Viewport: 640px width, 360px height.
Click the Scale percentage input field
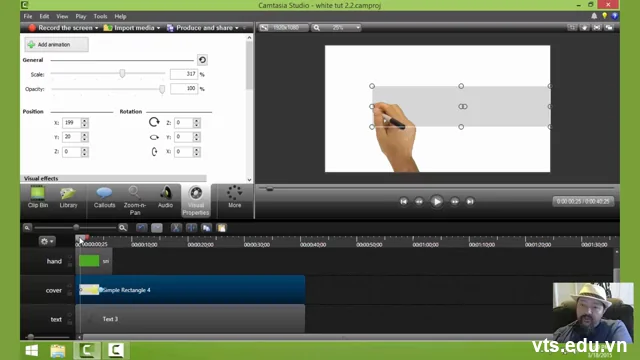(x=184, y=74)
